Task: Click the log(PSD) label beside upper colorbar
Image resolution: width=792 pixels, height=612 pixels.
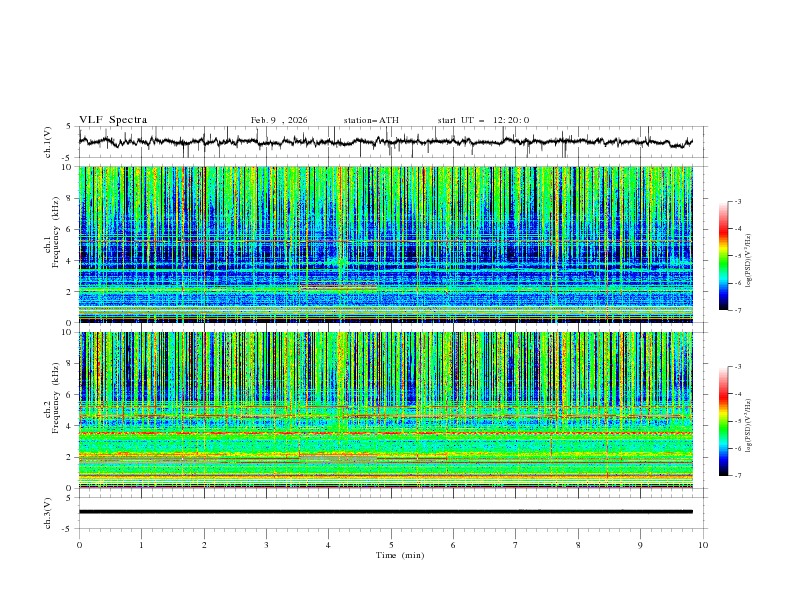Action: pos(750,256)
